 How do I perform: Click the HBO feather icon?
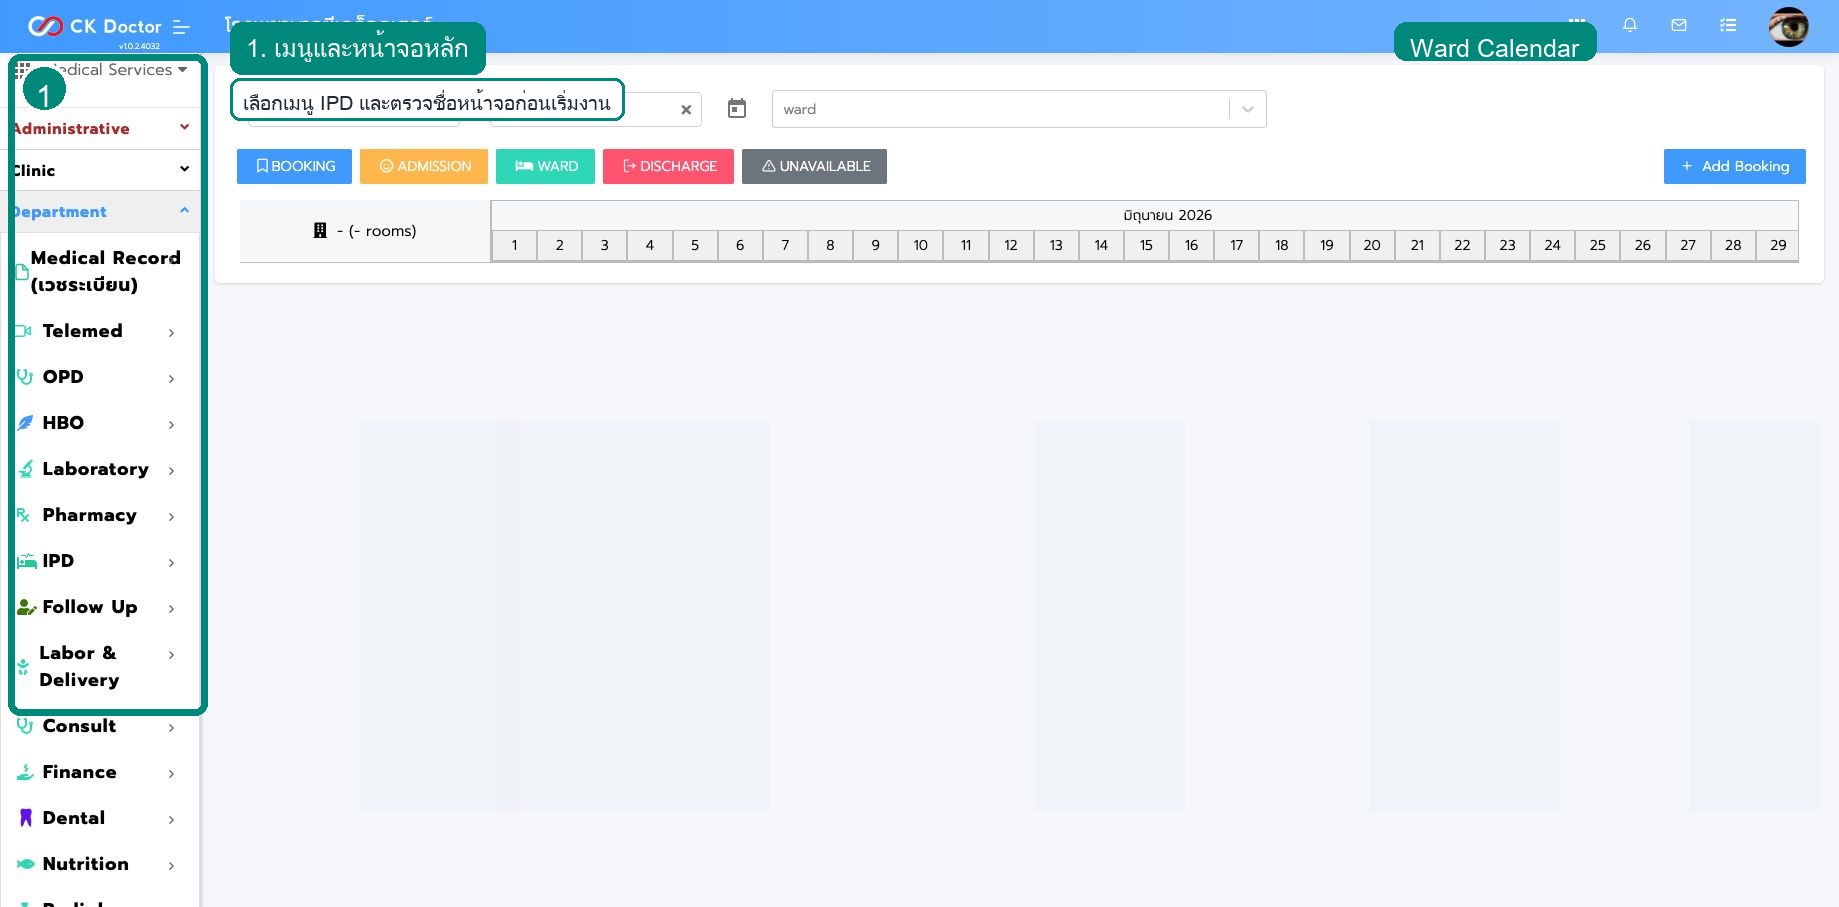(x=26, y=423)
